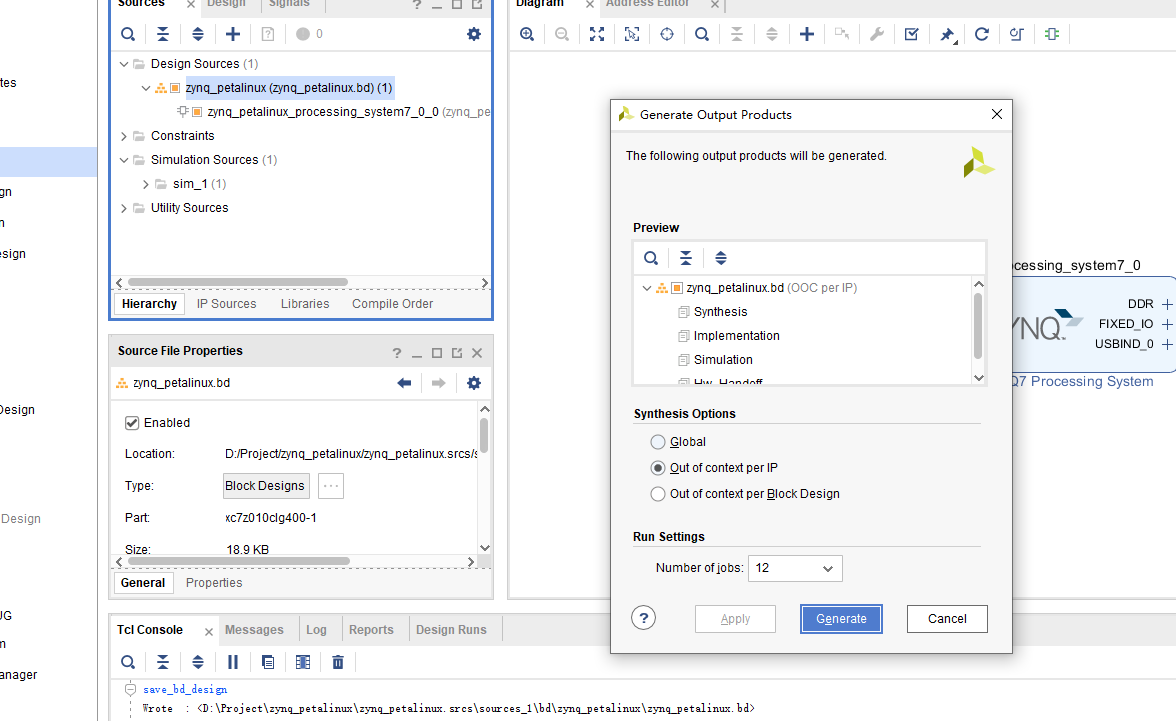Regenerate layout with refresh icon in Diagram
The width and height of the screenshot is (1176, 721).
click(982, 34)
